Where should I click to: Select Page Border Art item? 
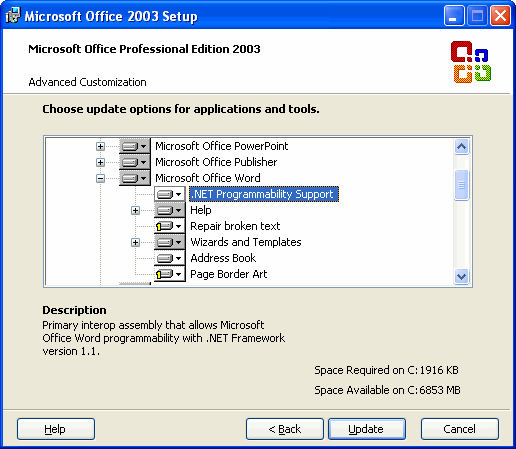pos(229,274)
